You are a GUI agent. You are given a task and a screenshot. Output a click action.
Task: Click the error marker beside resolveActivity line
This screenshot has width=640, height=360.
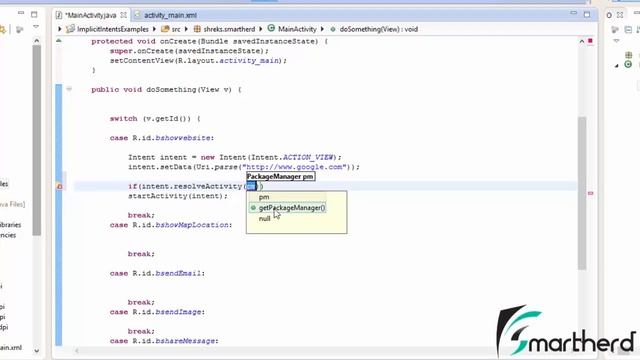[59, 186]
